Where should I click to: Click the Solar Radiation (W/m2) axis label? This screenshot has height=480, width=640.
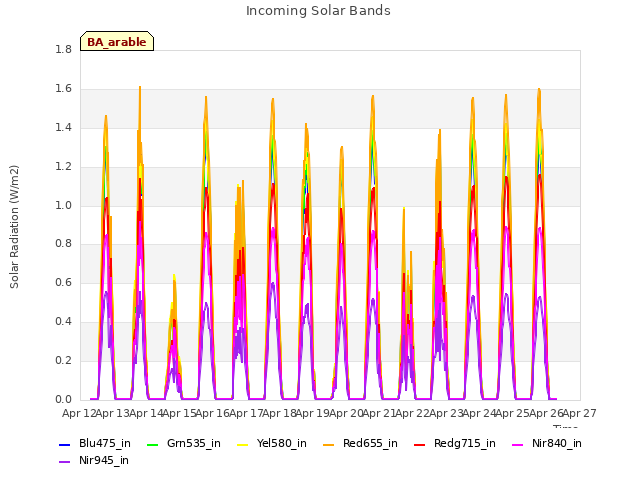coord(14,227)
